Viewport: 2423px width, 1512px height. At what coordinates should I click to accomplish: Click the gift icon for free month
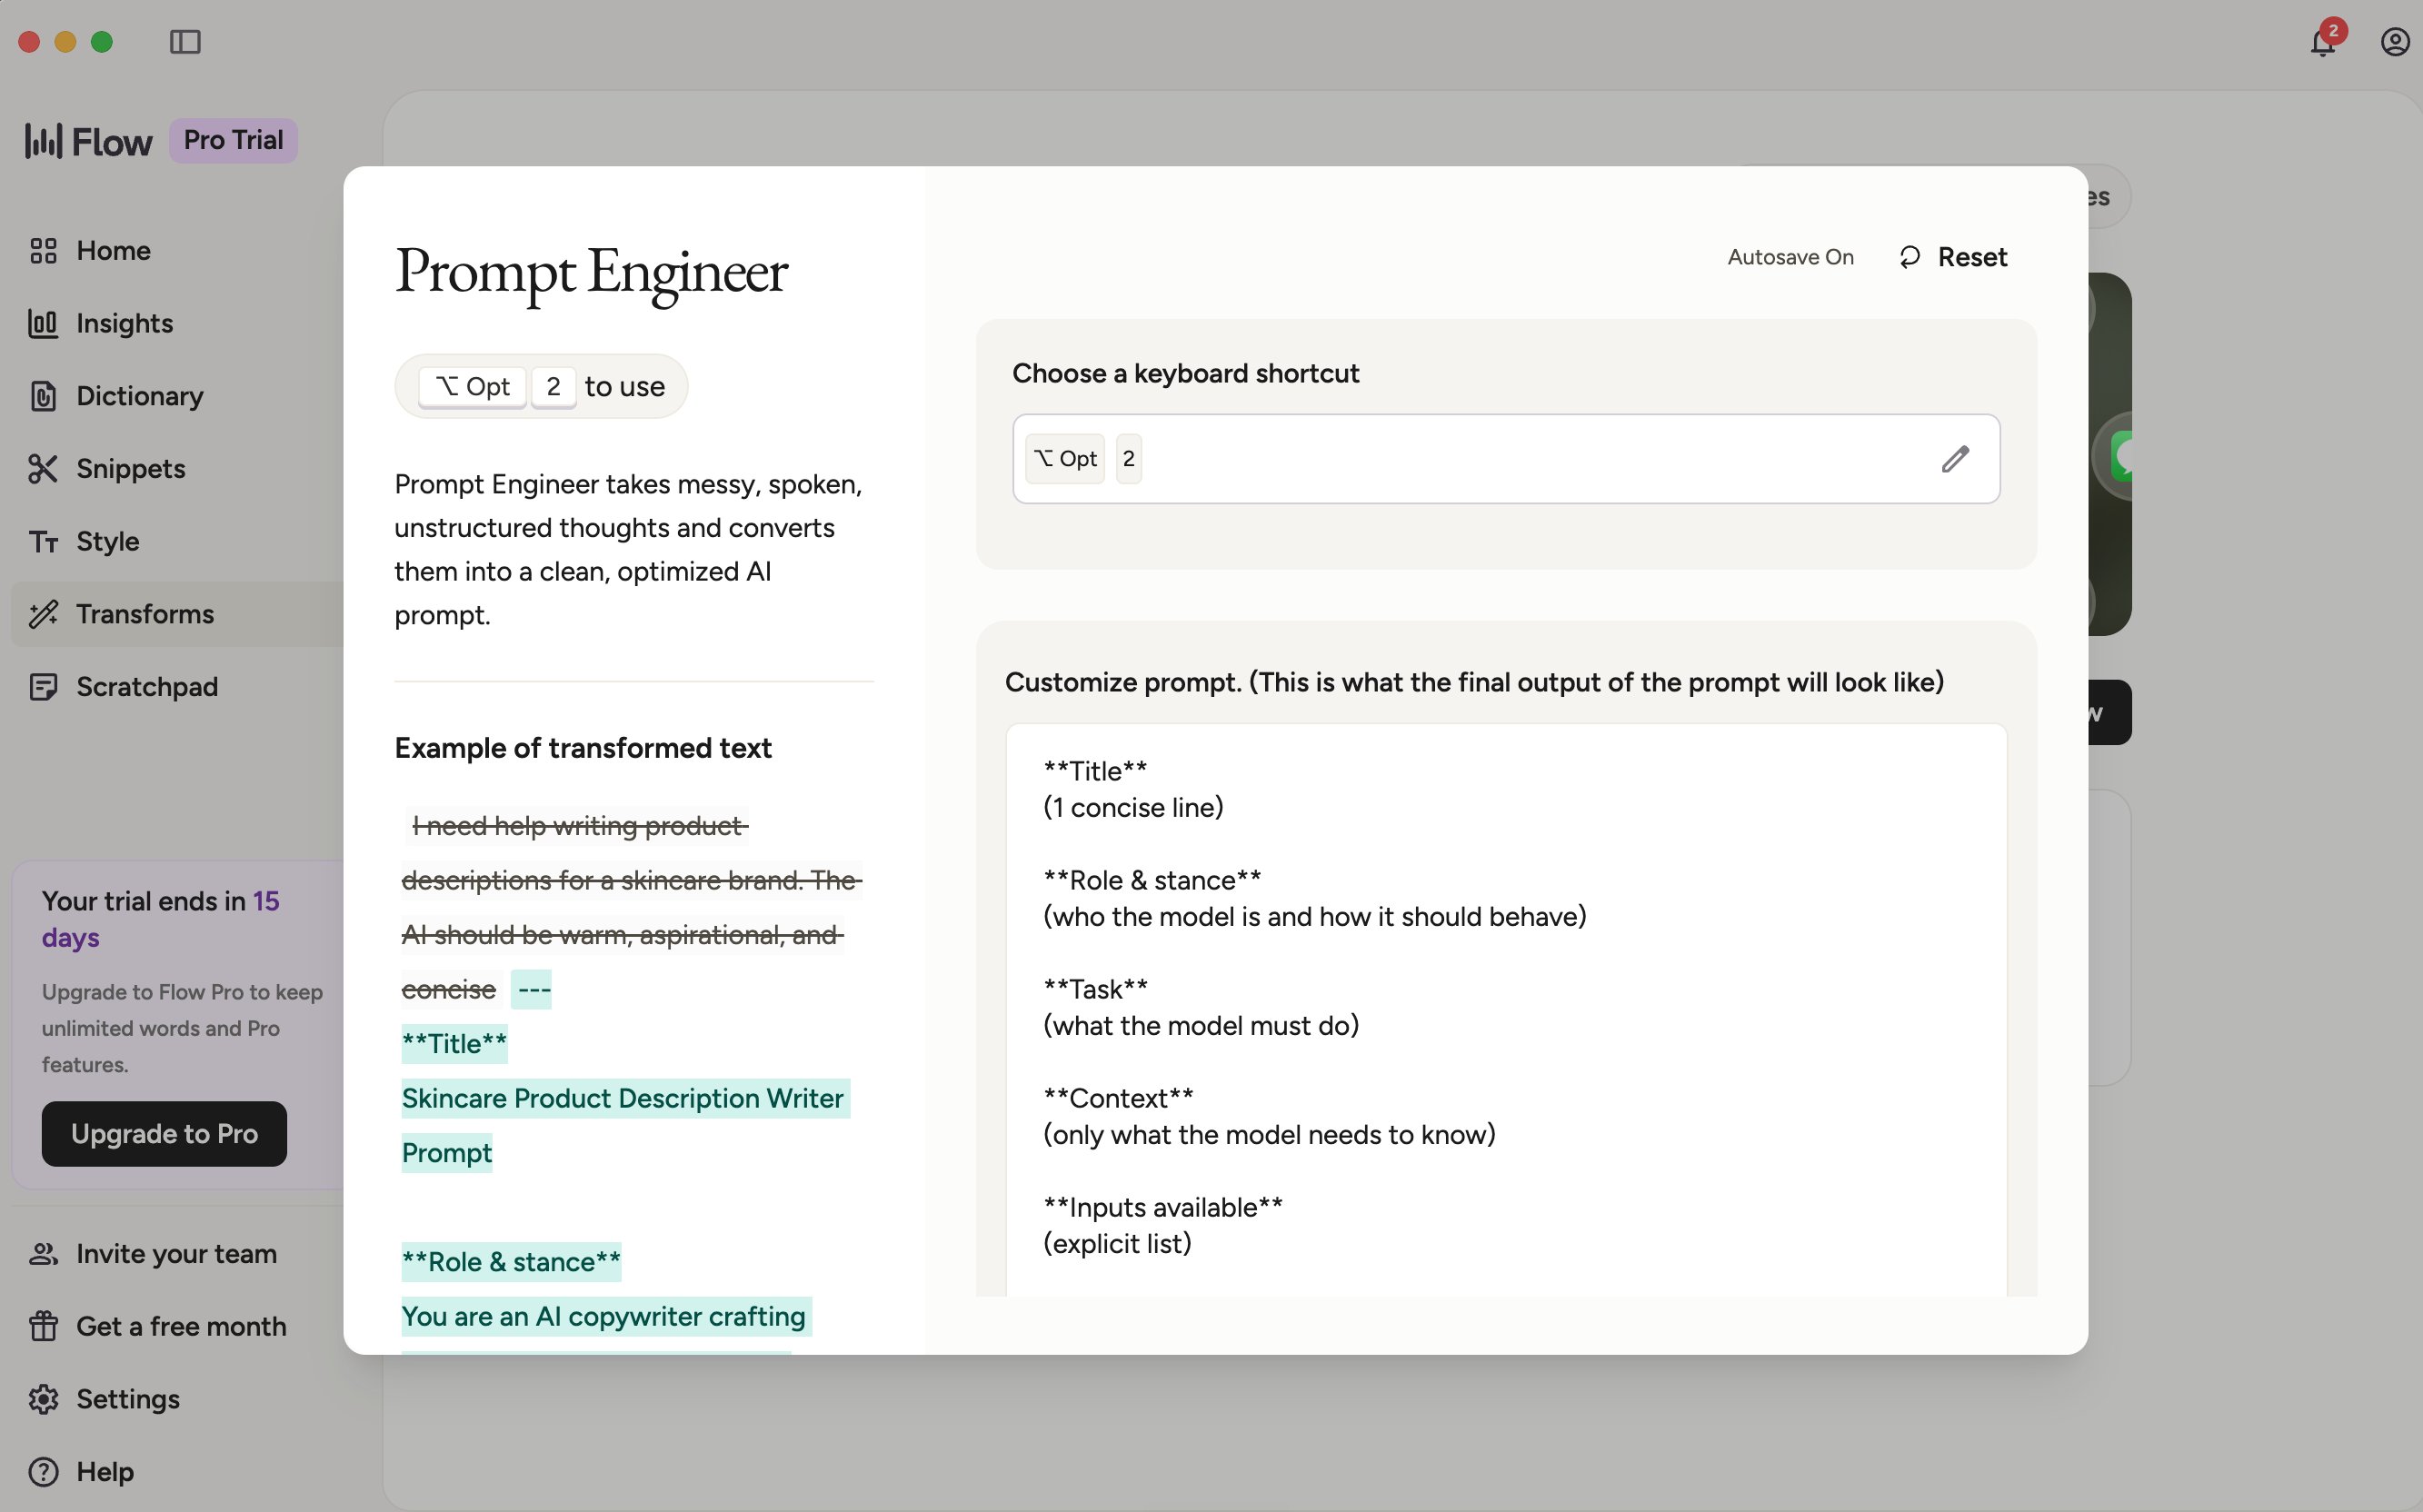[43, 1326]
